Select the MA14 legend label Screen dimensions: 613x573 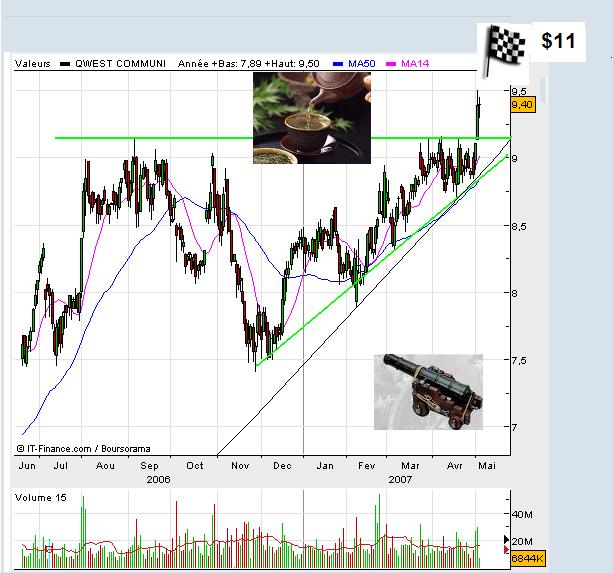tap(415, 64)
